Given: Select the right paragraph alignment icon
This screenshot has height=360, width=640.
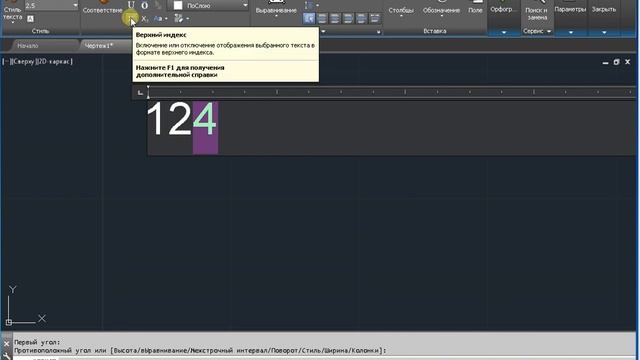Looking at the screenshot, I should click(348, 18).
